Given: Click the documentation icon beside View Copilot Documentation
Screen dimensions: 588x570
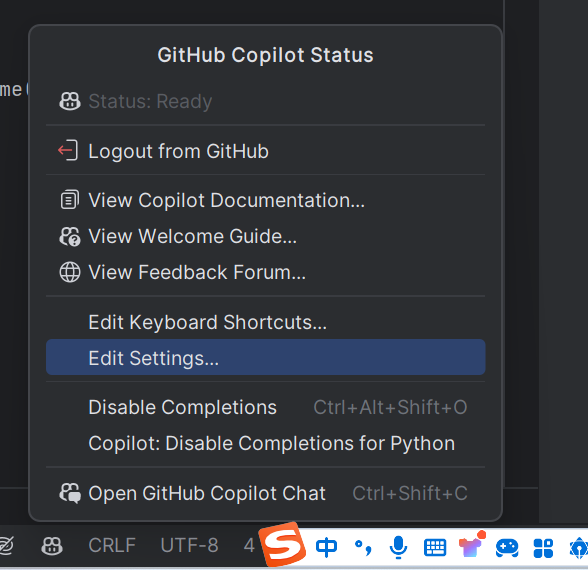Looking at the screenshot, I should (70, 200).
